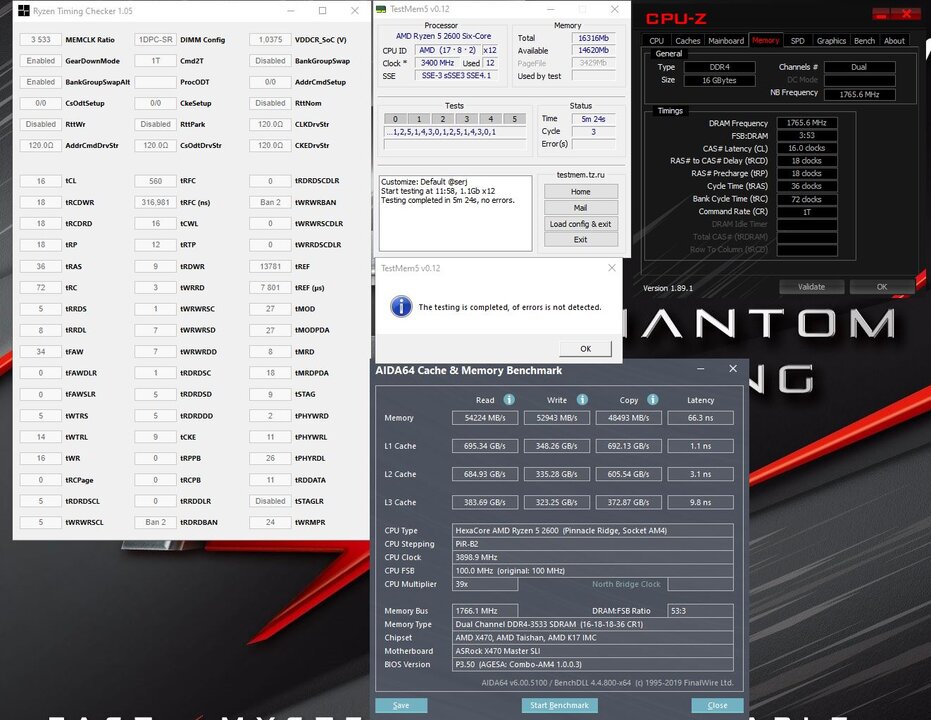Click the TestMem5 Total memory 16316Mb field
The height and width of the screenshot is (720, 931).
click(x=593, y=37)
